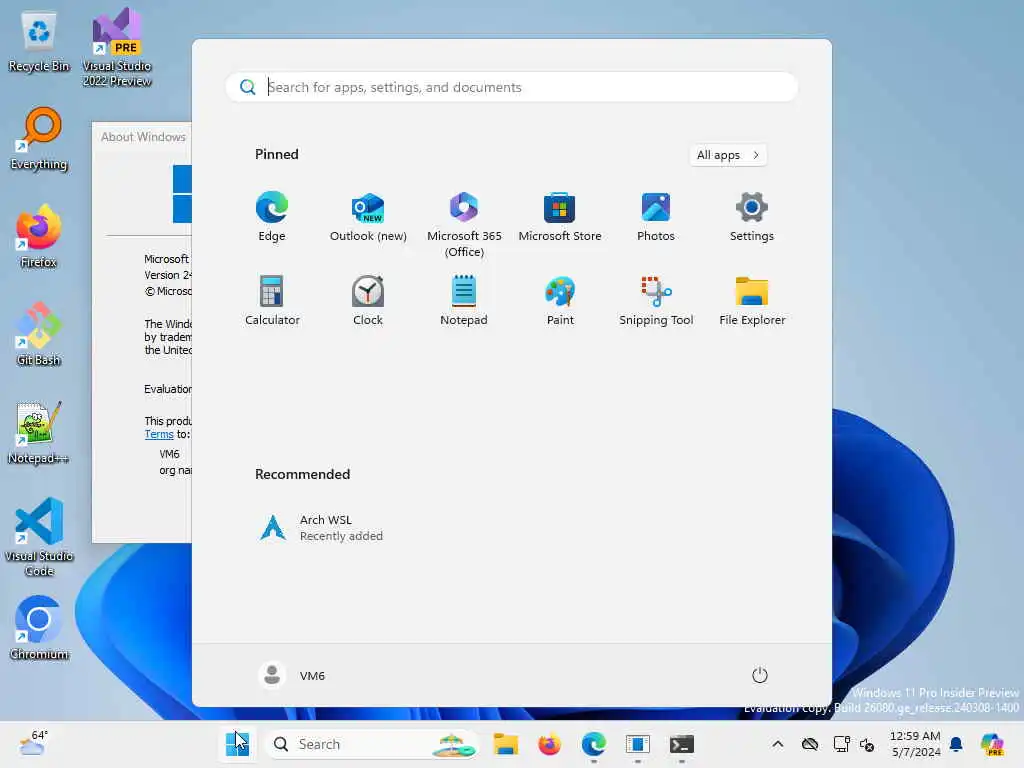Select Chromium desktop shortcut
Screen dimensions: 1024x768
[39, 628]
